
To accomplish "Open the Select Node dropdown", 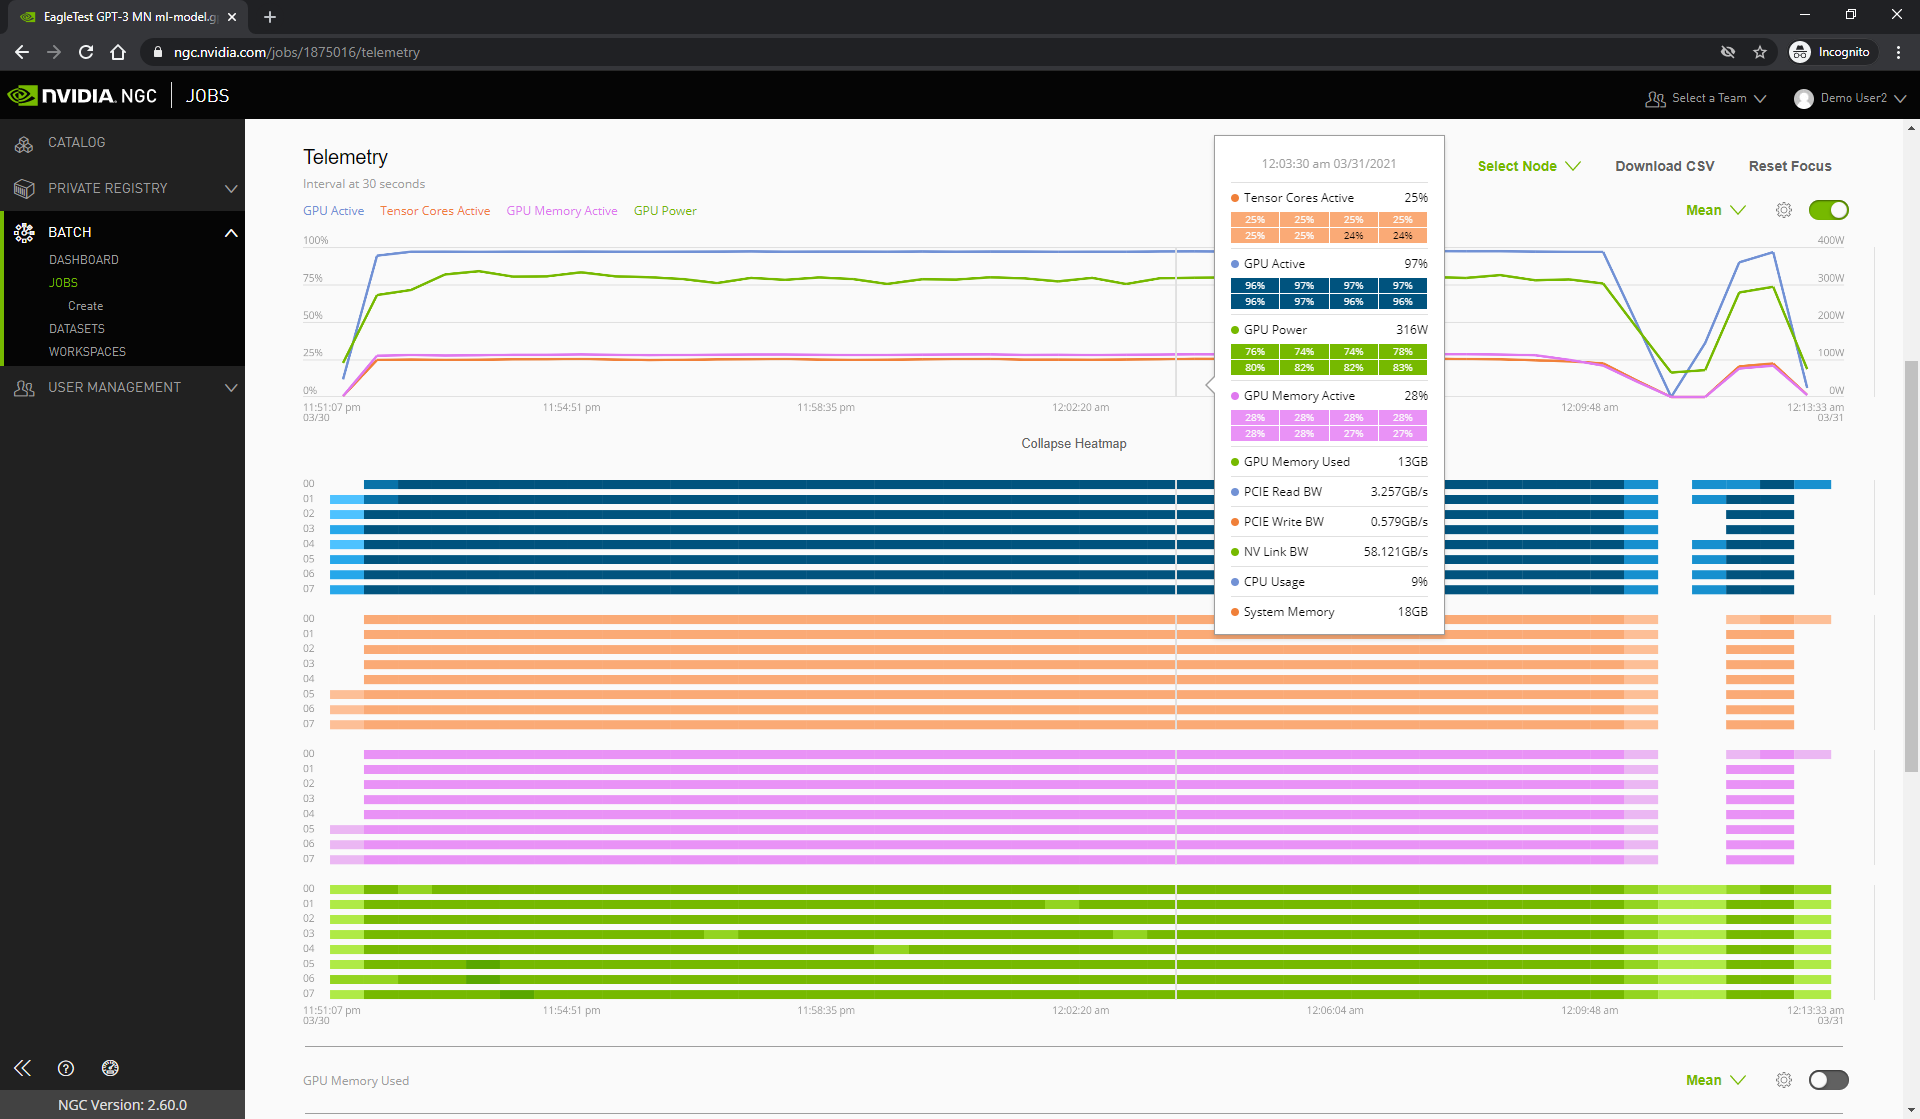I will tap(1528, 166).
